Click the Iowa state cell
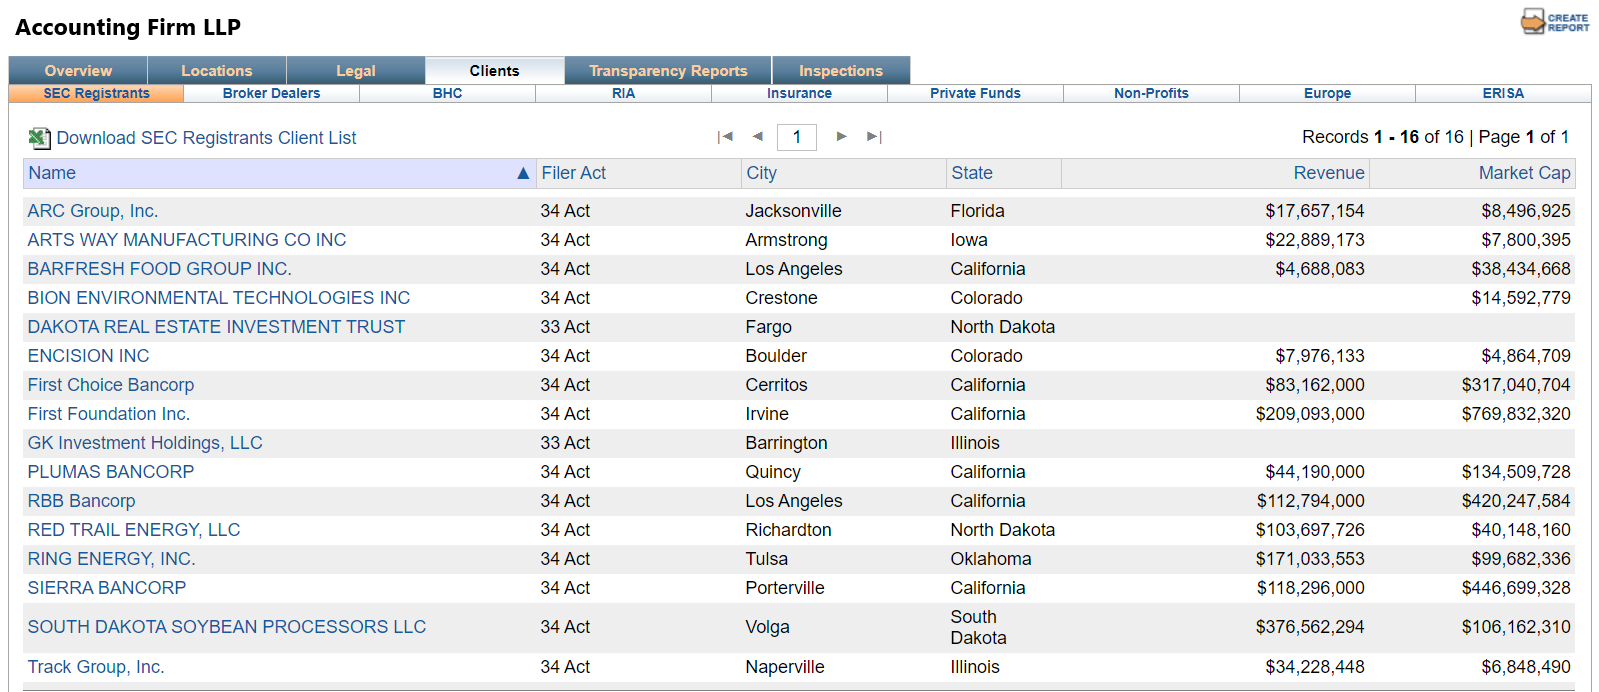Image resolution: width=1599 pixels, height=692 pixels. click(969, 240)
